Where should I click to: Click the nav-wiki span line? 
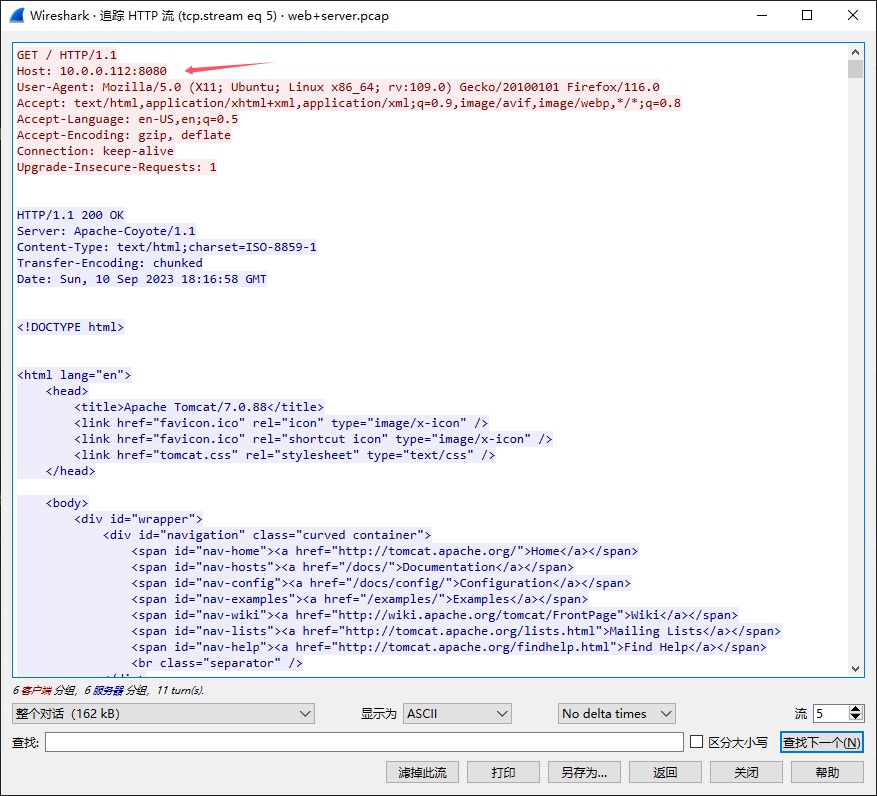[x=435, y=615]
